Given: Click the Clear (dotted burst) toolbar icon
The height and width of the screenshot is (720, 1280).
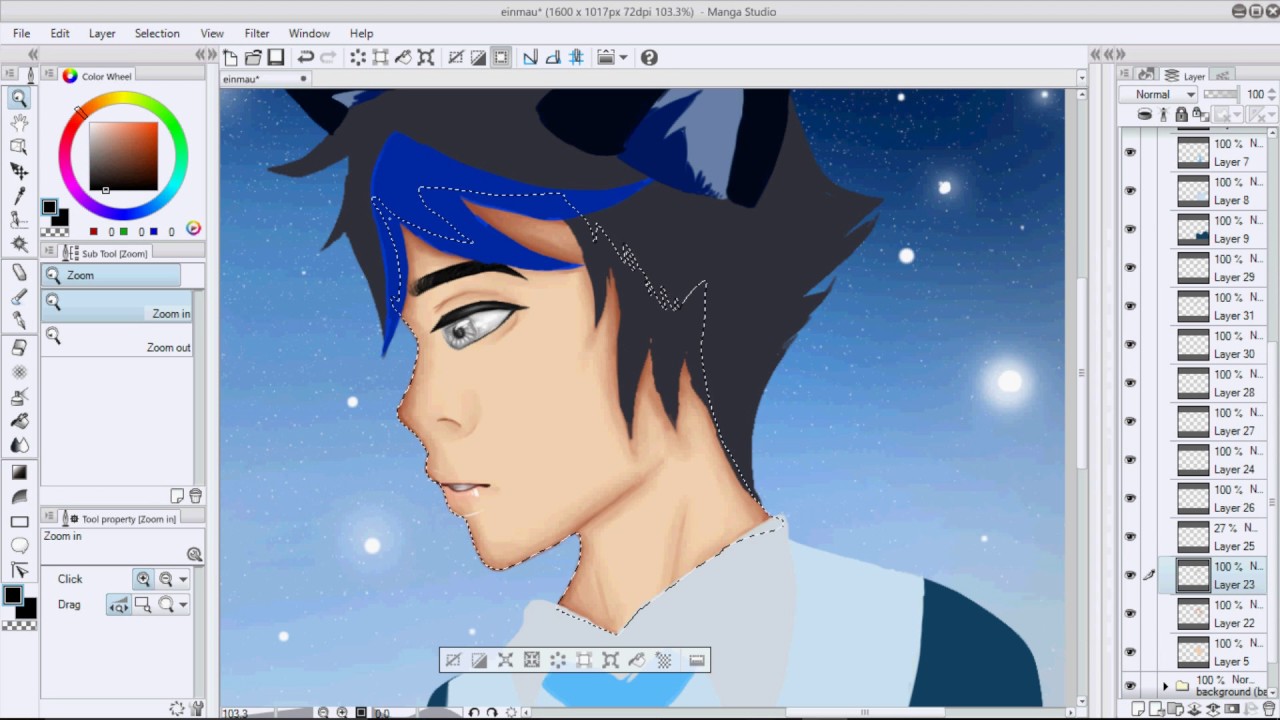Looking at the screenshot, I should tap(358, 58).
